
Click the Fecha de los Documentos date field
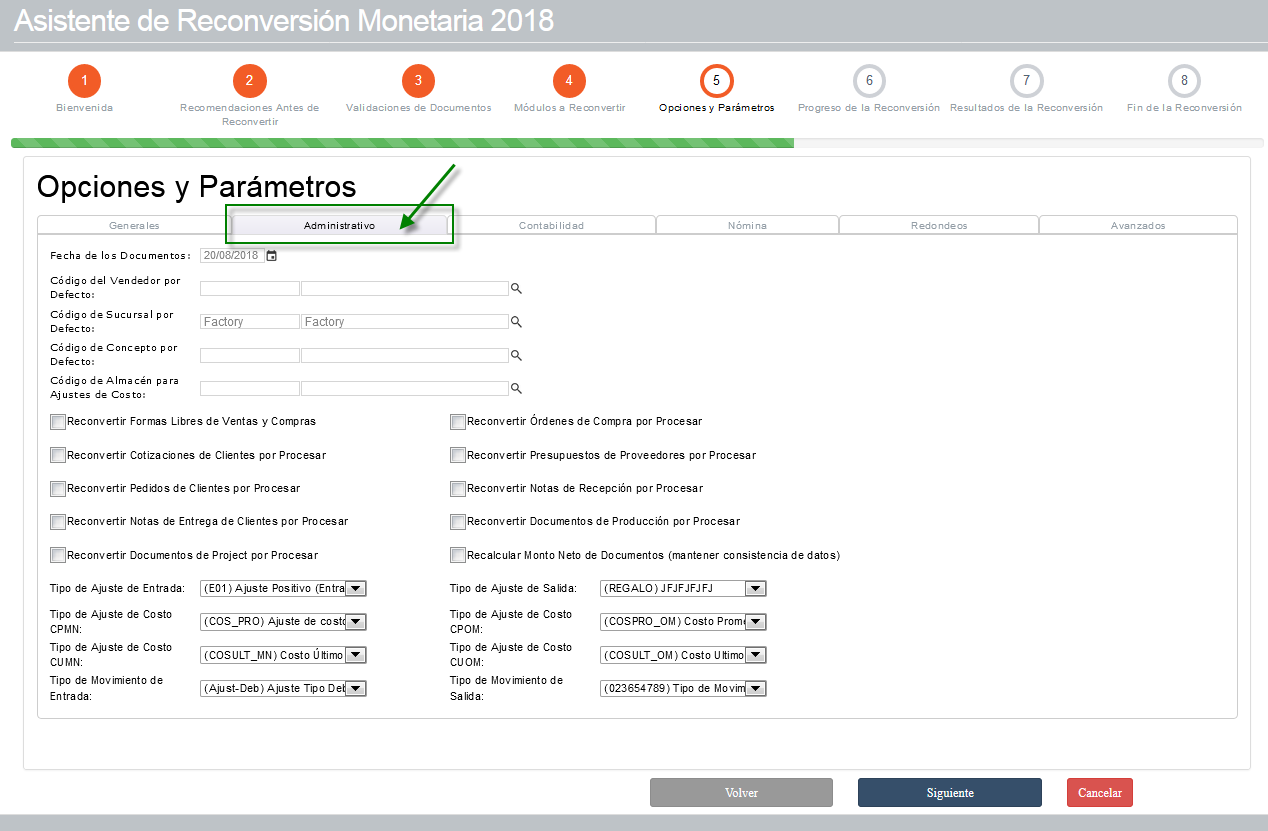point(232,256)
